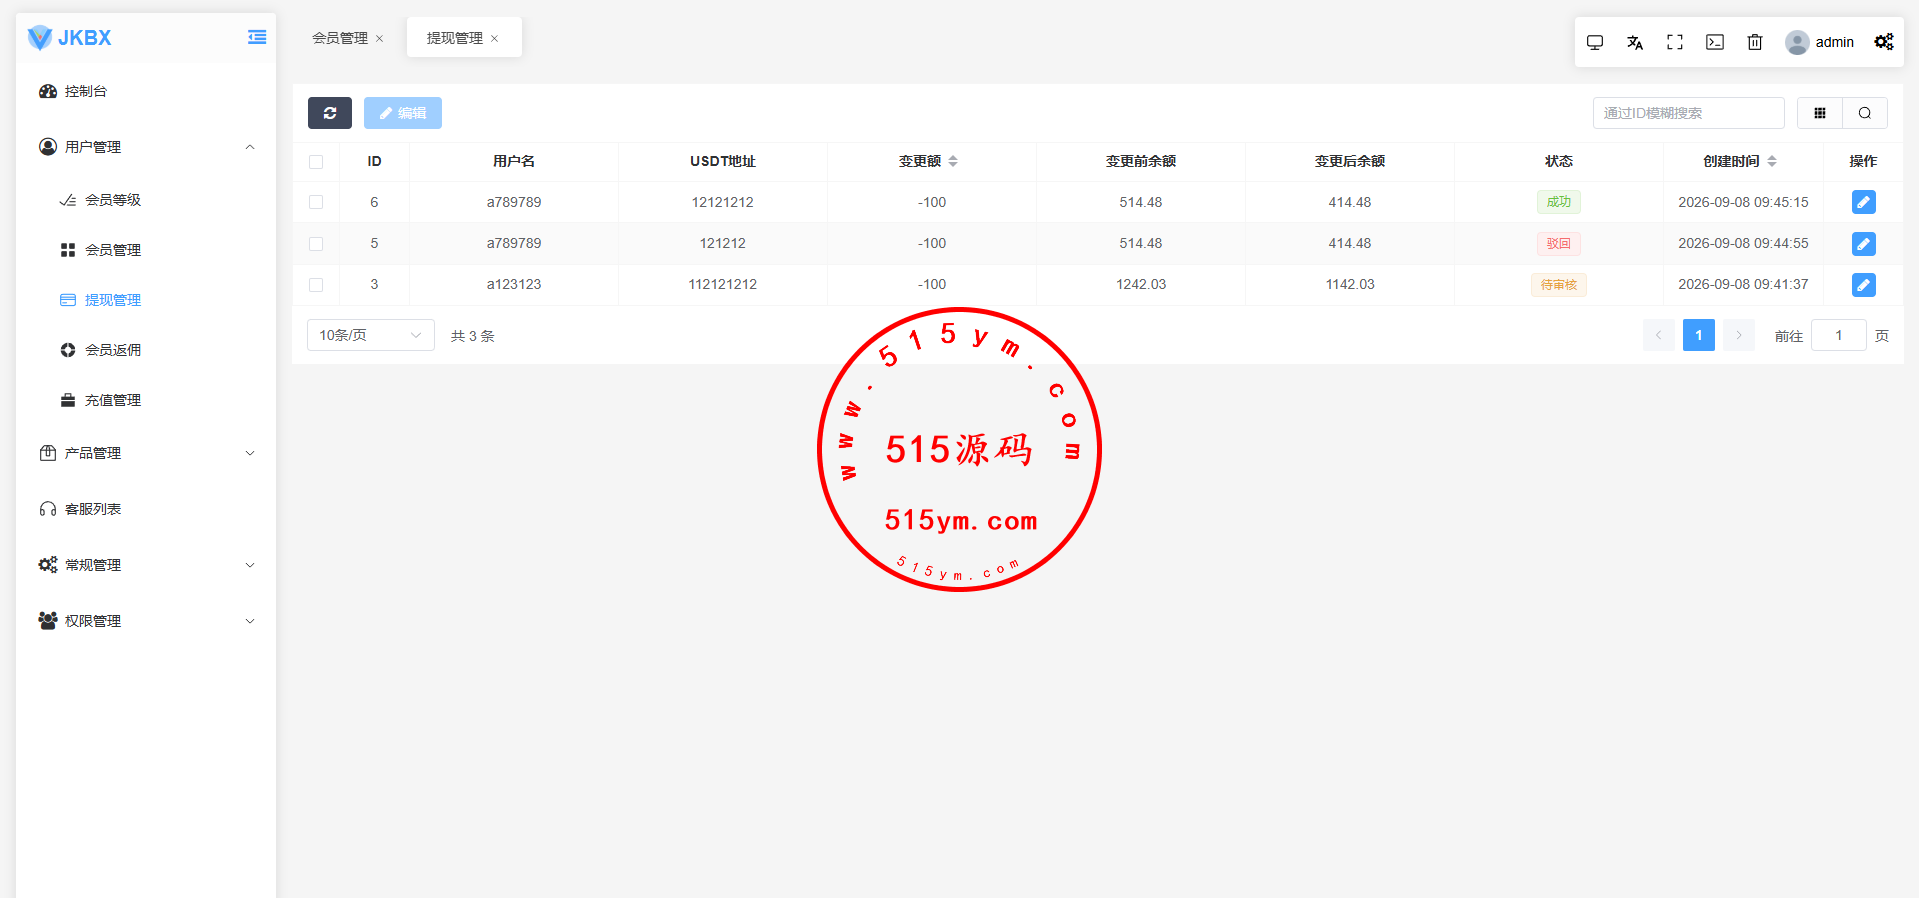Check the checkbox for row ID 5

click(316, 243)
